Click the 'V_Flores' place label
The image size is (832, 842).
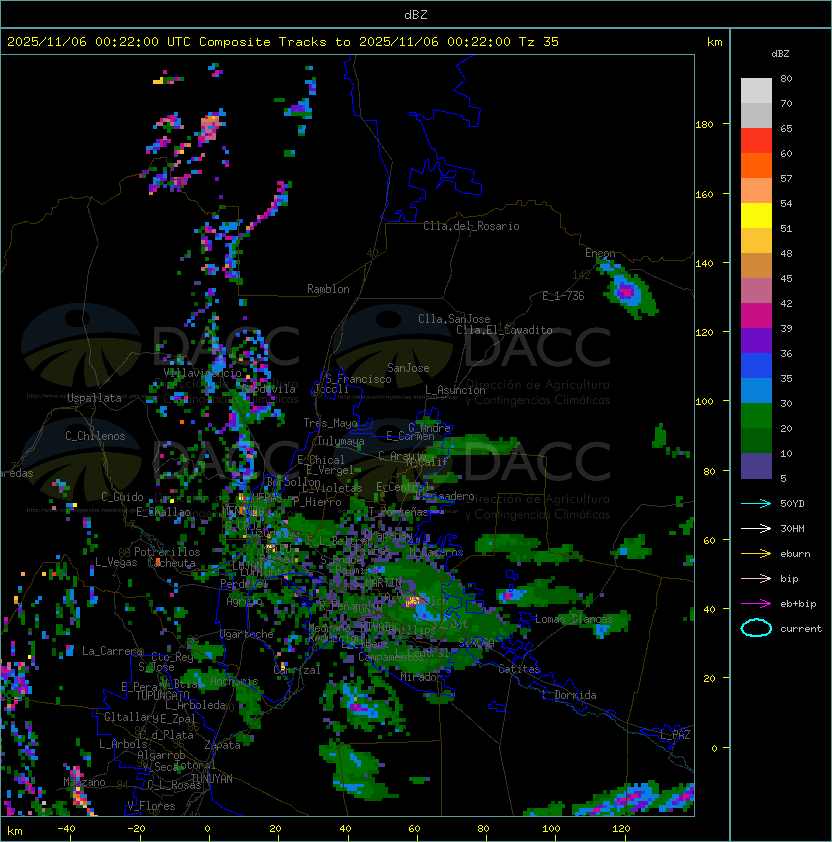(151, 806)
